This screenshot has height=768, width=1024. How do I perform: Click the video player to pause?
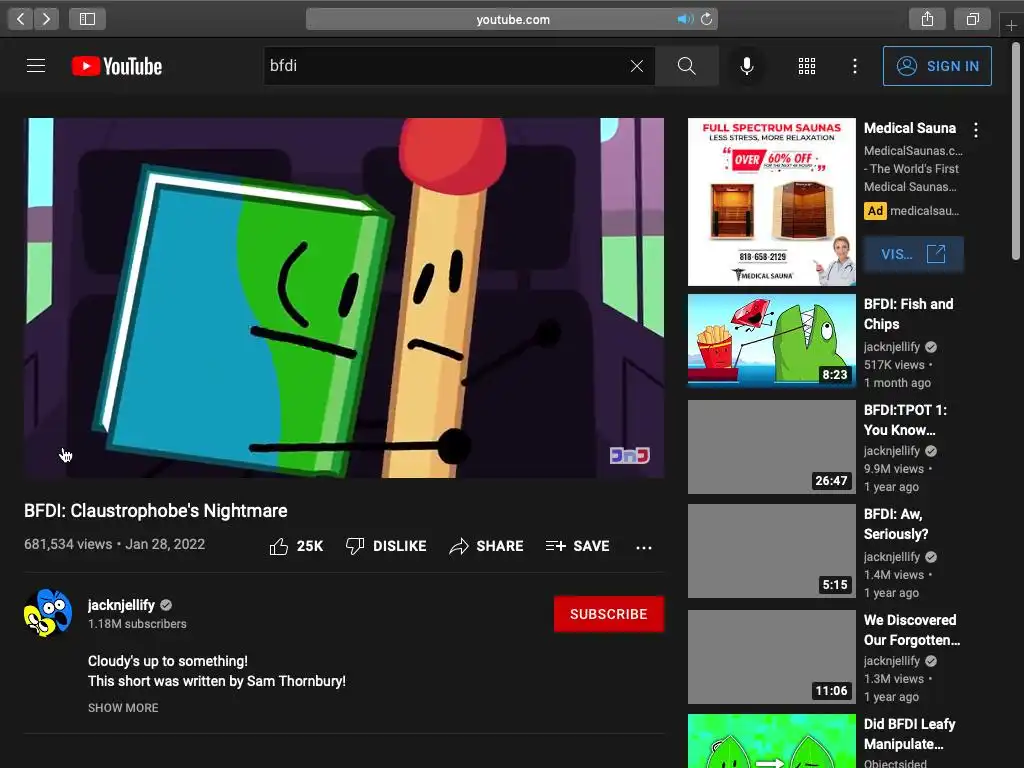[x=344, y=298]
